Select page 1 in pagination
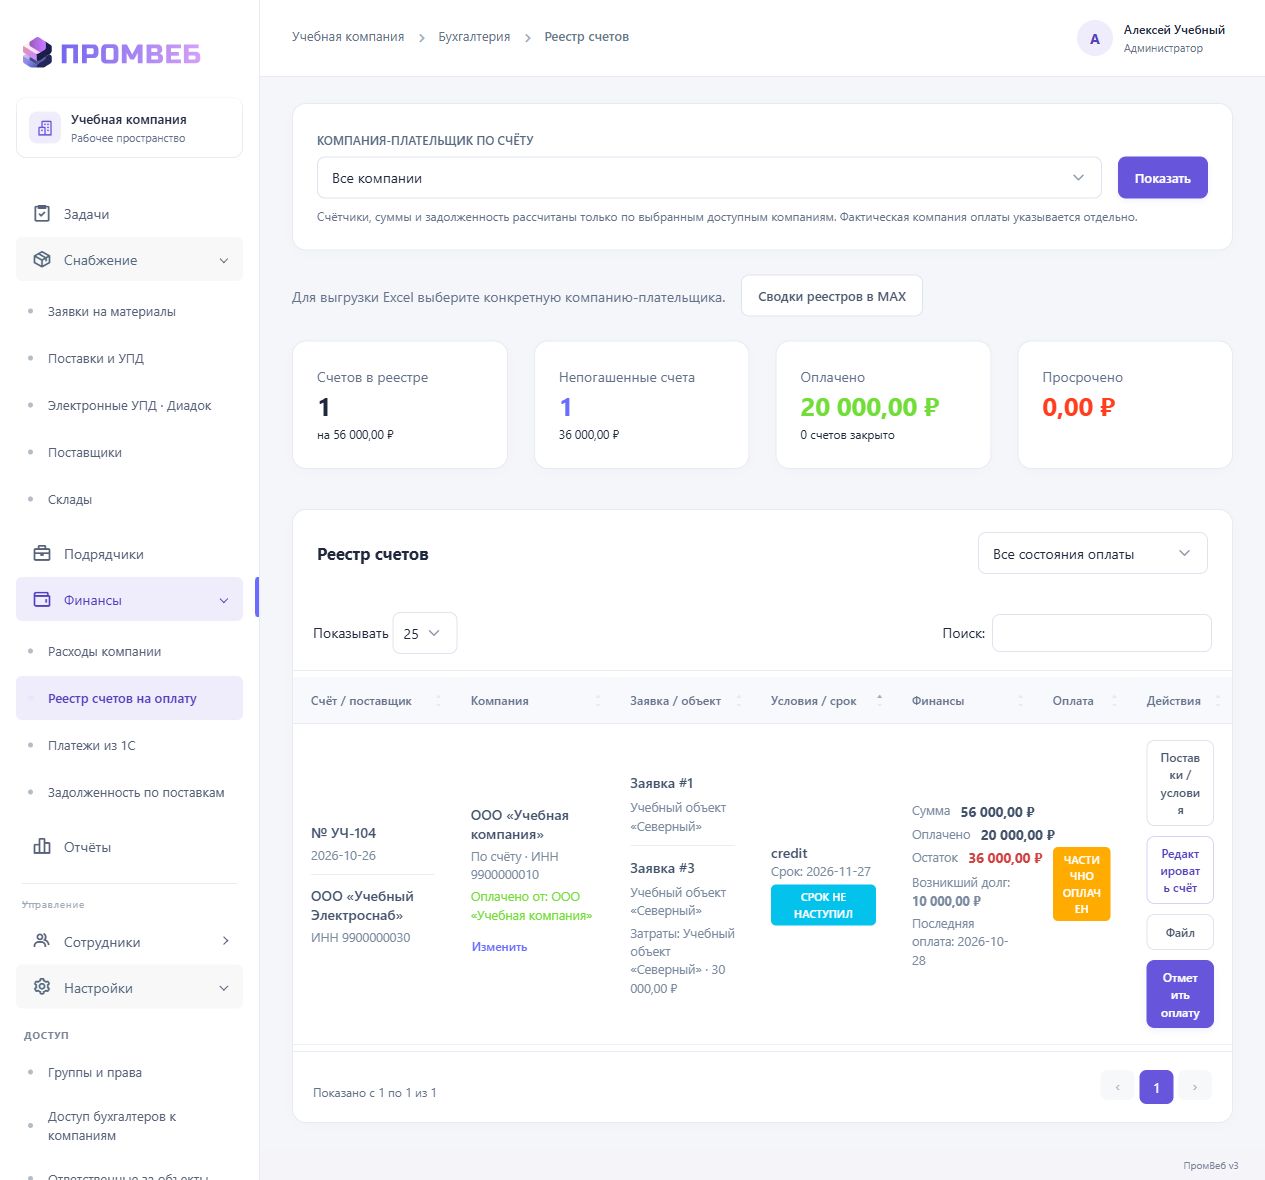This screenshot has width=1265, height=1180. 1156,1087
